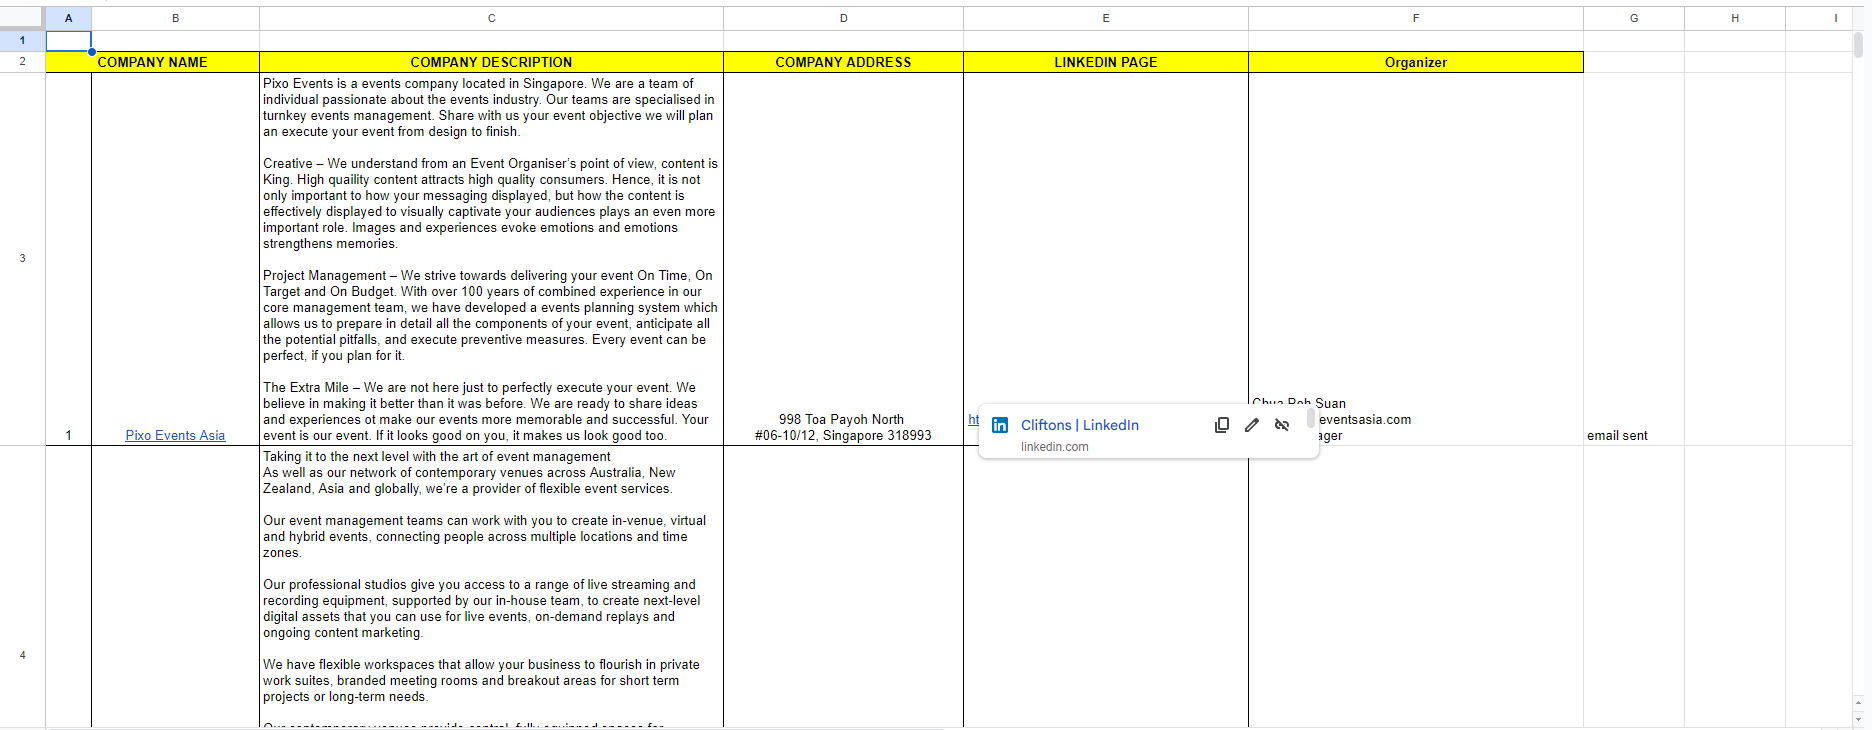The image size is (1872, 730).
Task: Select column B header
Action: pos(176,18)
